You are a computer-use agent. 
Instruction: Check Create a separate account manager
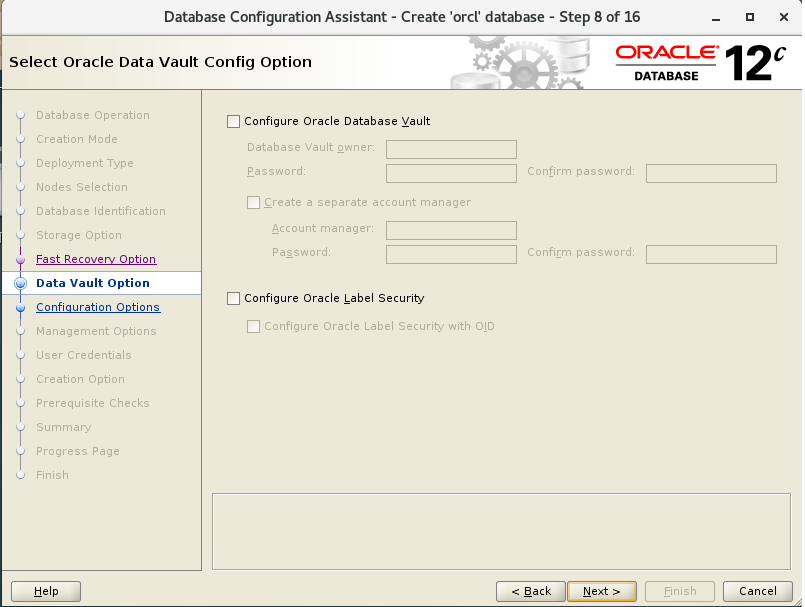coord(254,202)
